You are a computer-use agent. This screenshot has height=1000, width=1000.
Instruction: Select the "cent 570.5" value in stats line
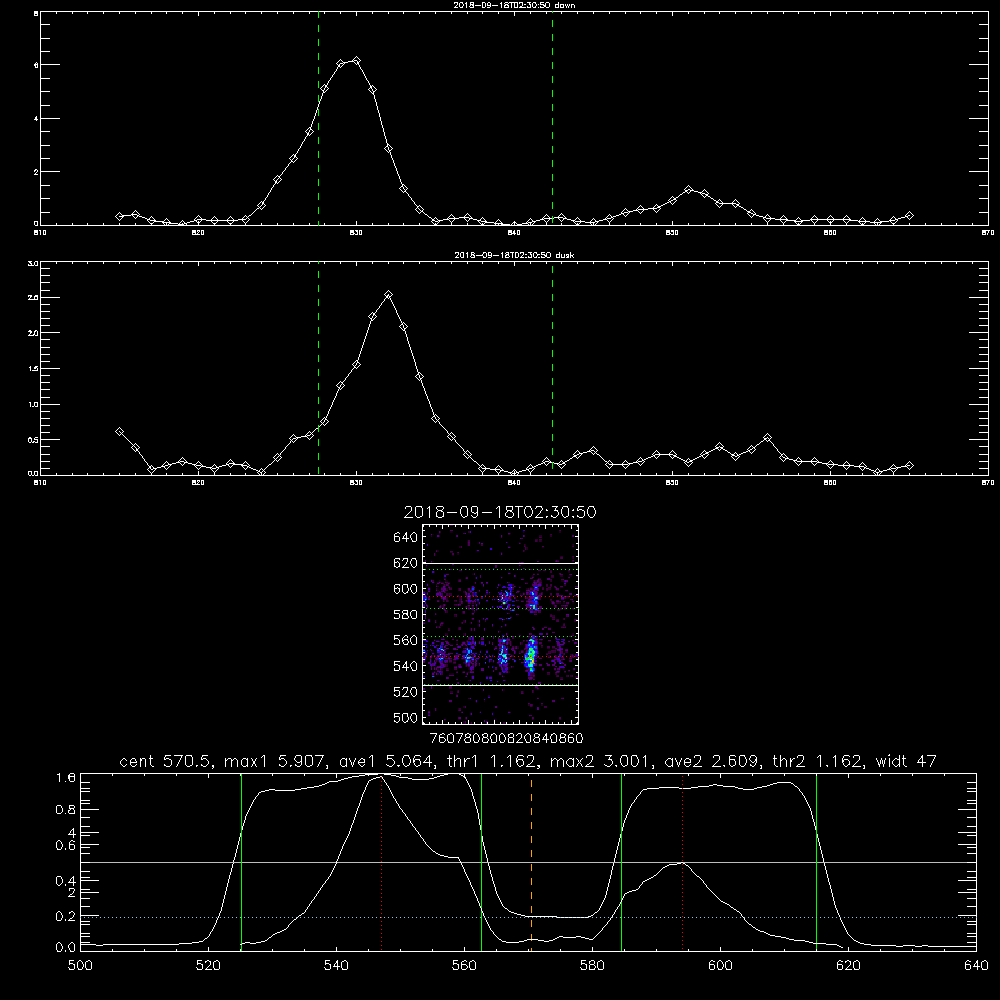166,761
